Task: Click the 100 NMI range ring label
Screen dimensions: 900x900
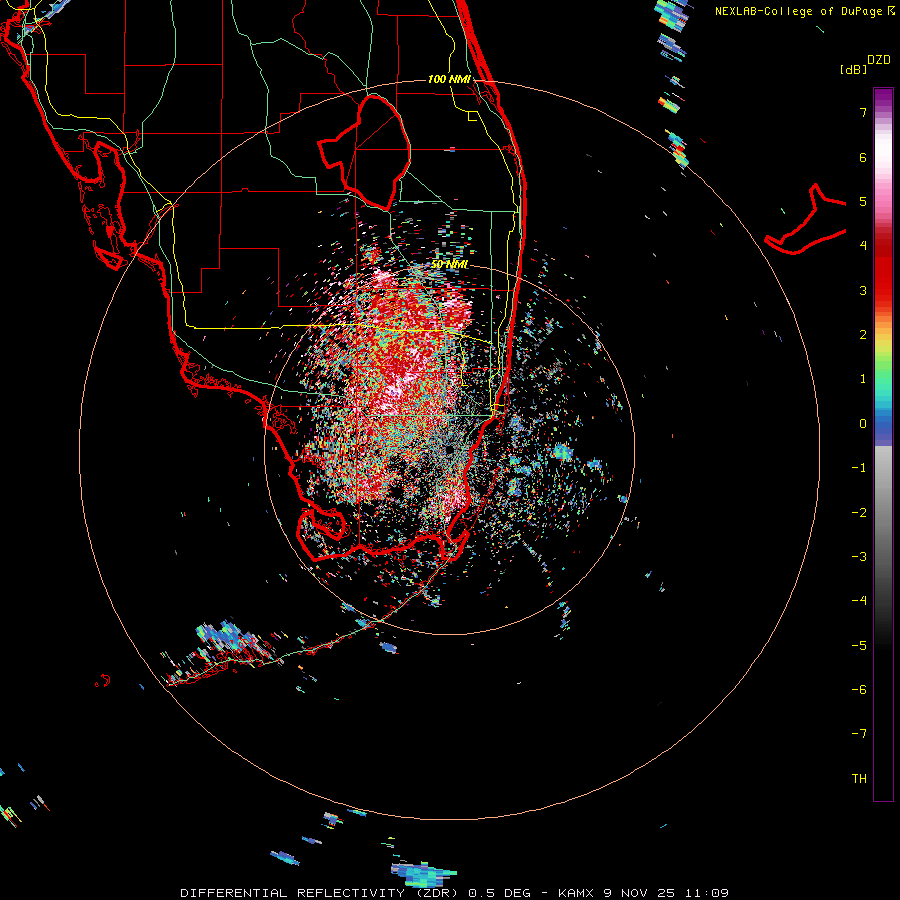Action: (449, 79)
